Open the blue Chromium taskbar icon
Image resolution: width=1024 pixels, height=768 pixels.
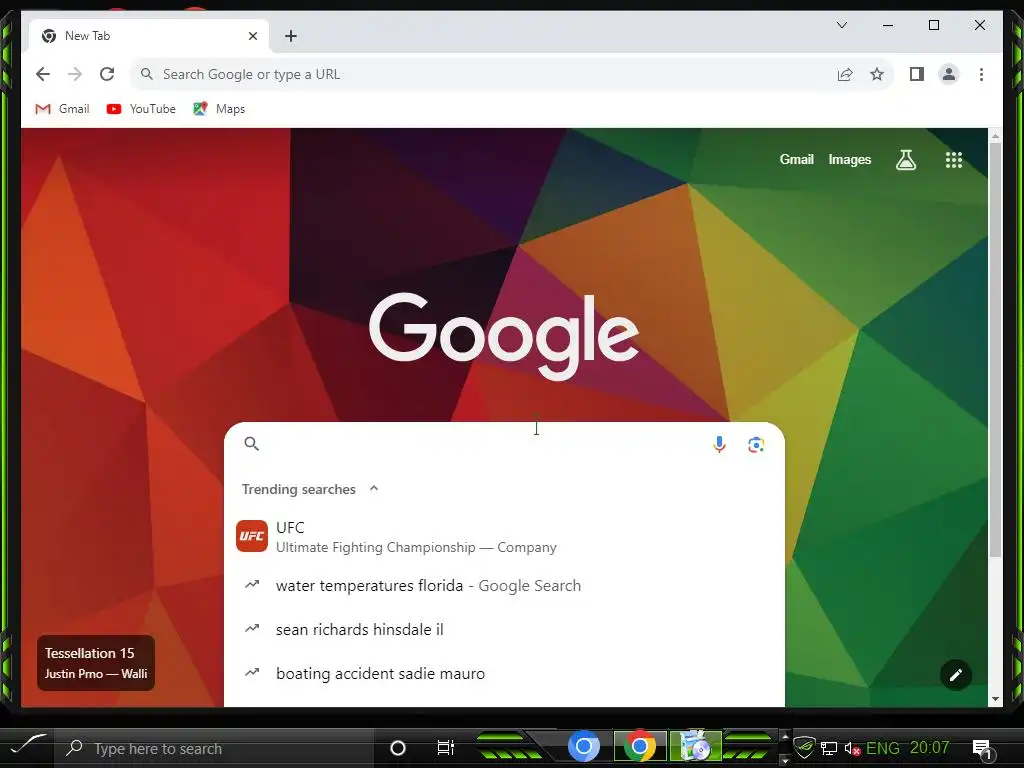pyautogui.click(x=584, y=746)
